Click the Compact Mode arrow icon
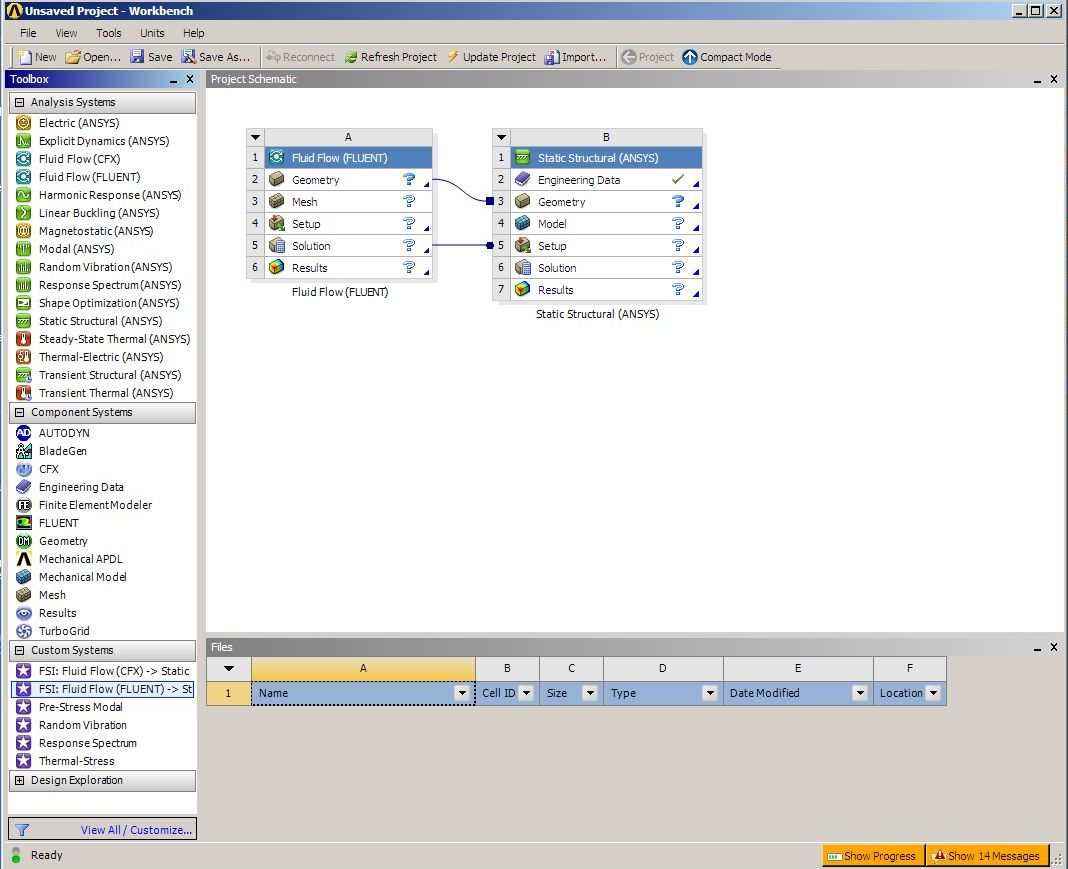This screenshot has height=869, width=1068. coord(690,57)
